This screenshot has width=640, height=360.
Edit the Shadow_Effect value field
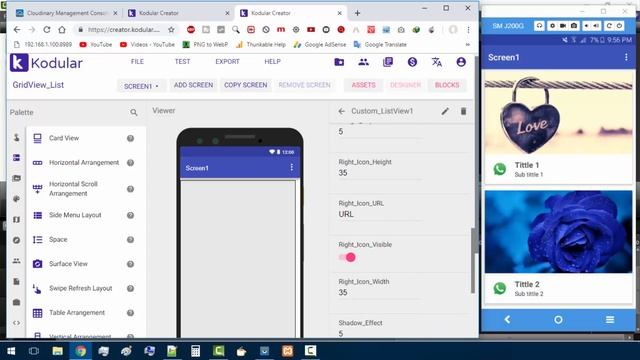pyautogui.click(x=380, y=333)
